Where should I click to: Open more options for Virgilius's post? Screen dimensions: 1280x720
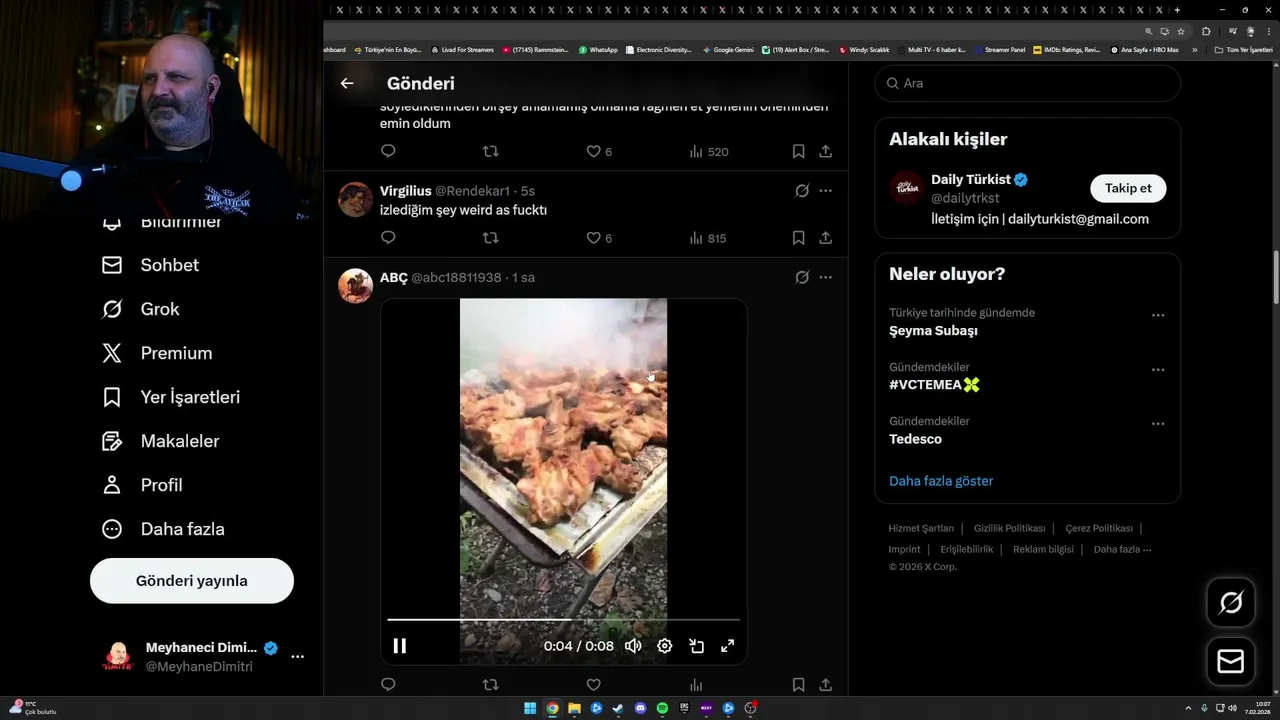point(825,190)
